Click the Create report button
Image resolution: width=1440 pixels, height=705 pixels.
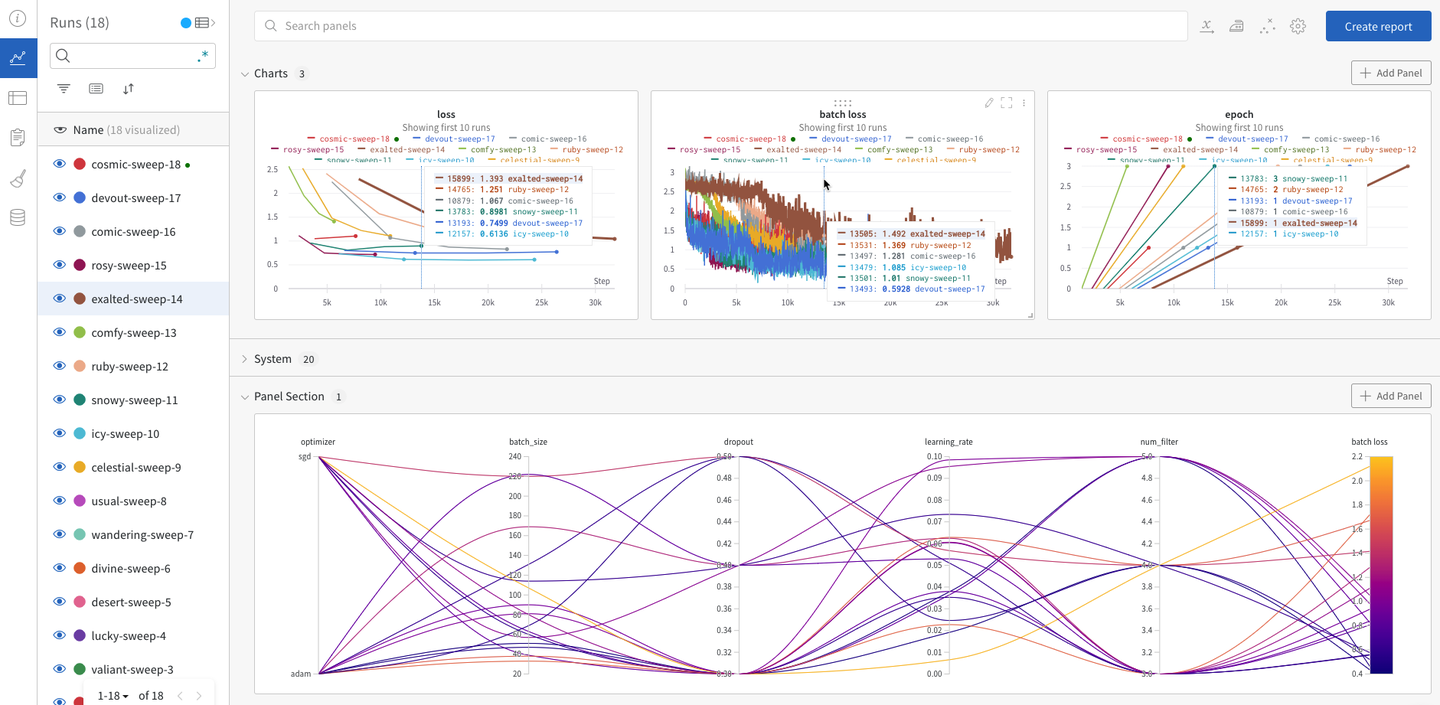1378,26
